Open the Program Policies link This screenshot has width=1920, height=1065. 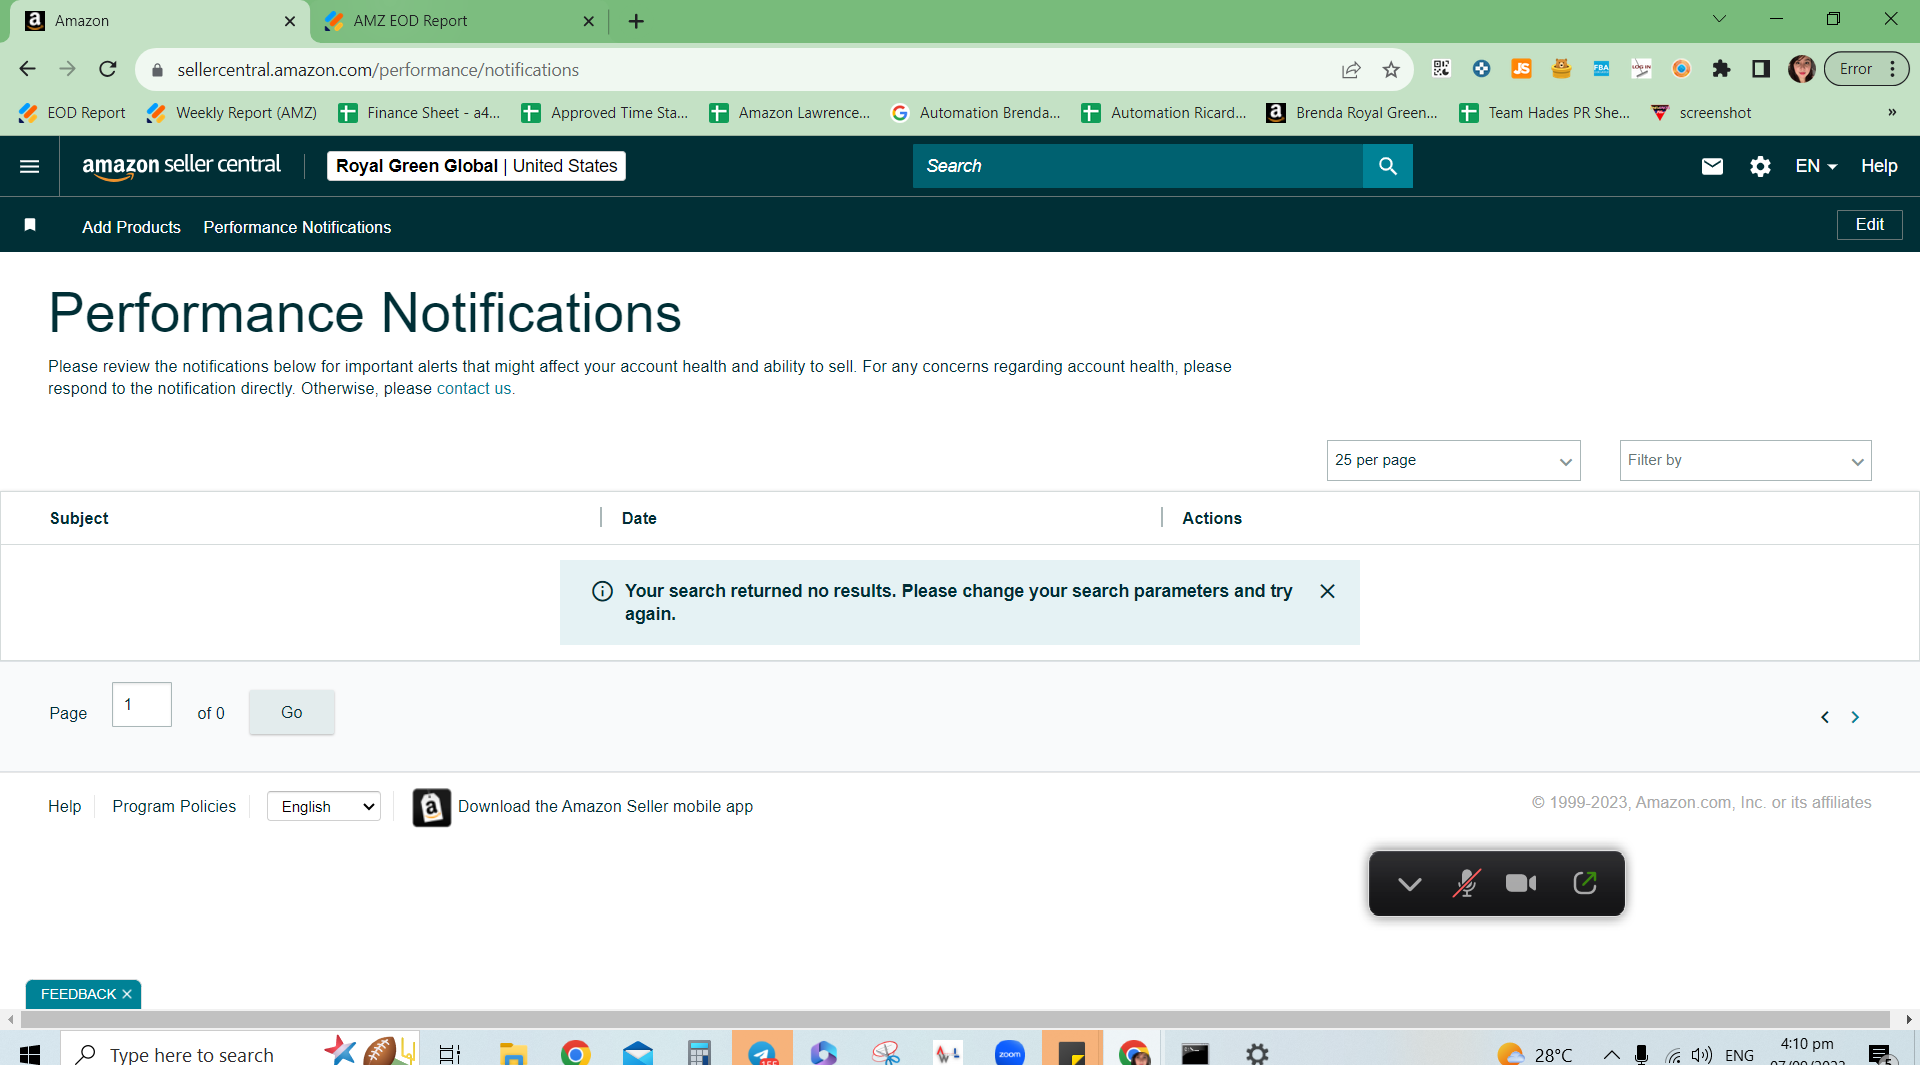coord(174,807)
